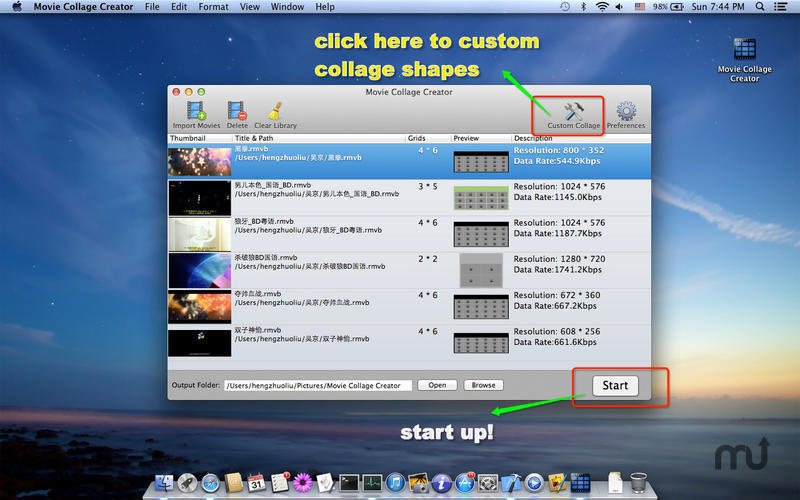800x500 pixels.
Task: Click the Browse button for output folder
Action: click(484, 385)
